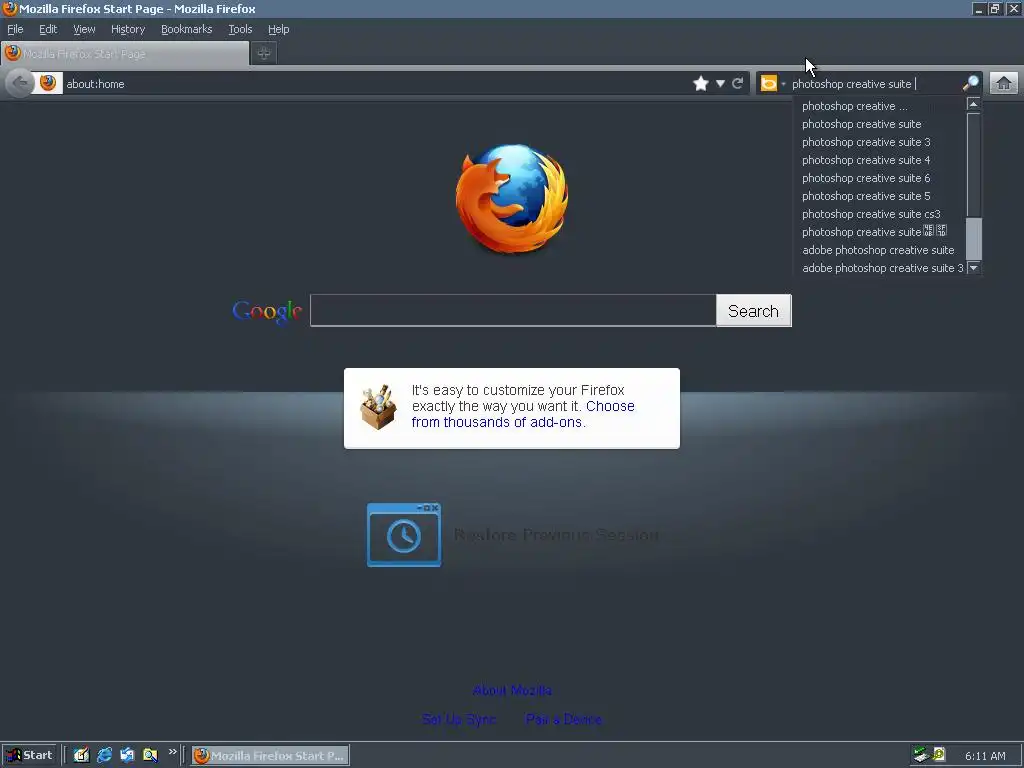Open the Bookmarks menu
The height and width of the screenshot is (768, 1024).
click(186, 29)
